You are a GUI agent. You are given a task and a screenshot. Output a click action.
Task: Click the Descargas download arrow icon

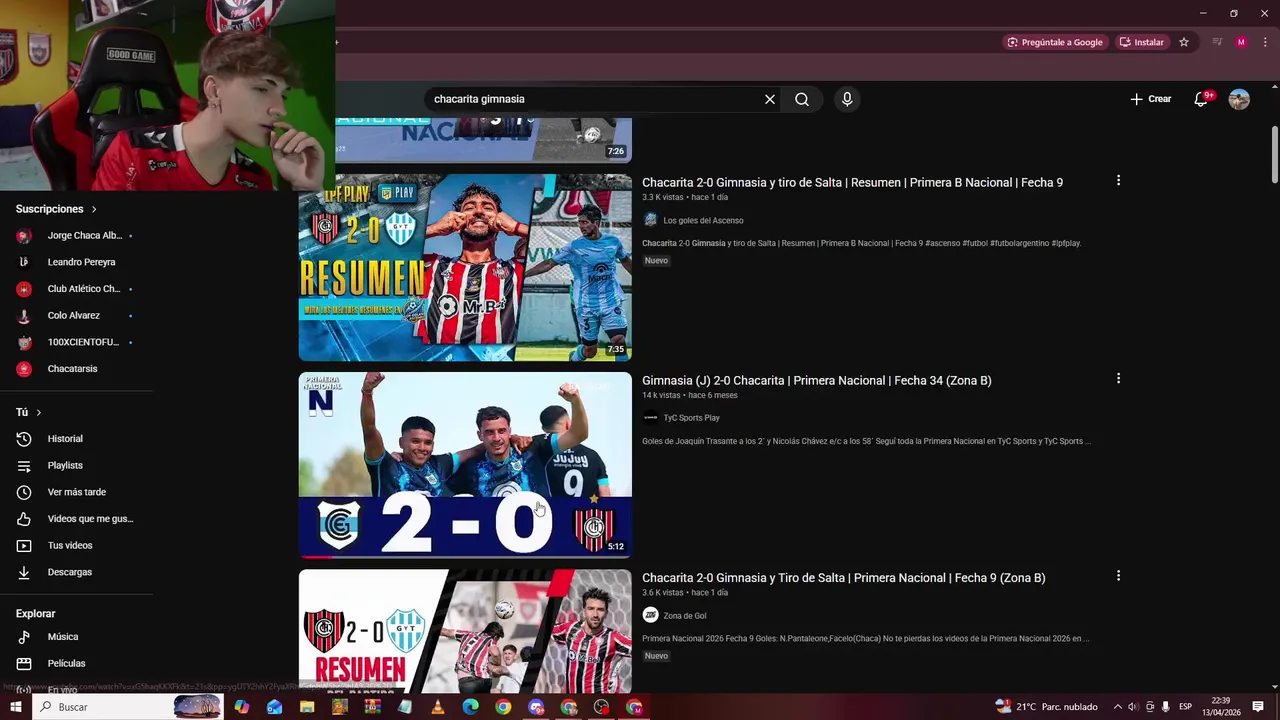point(24,572)
